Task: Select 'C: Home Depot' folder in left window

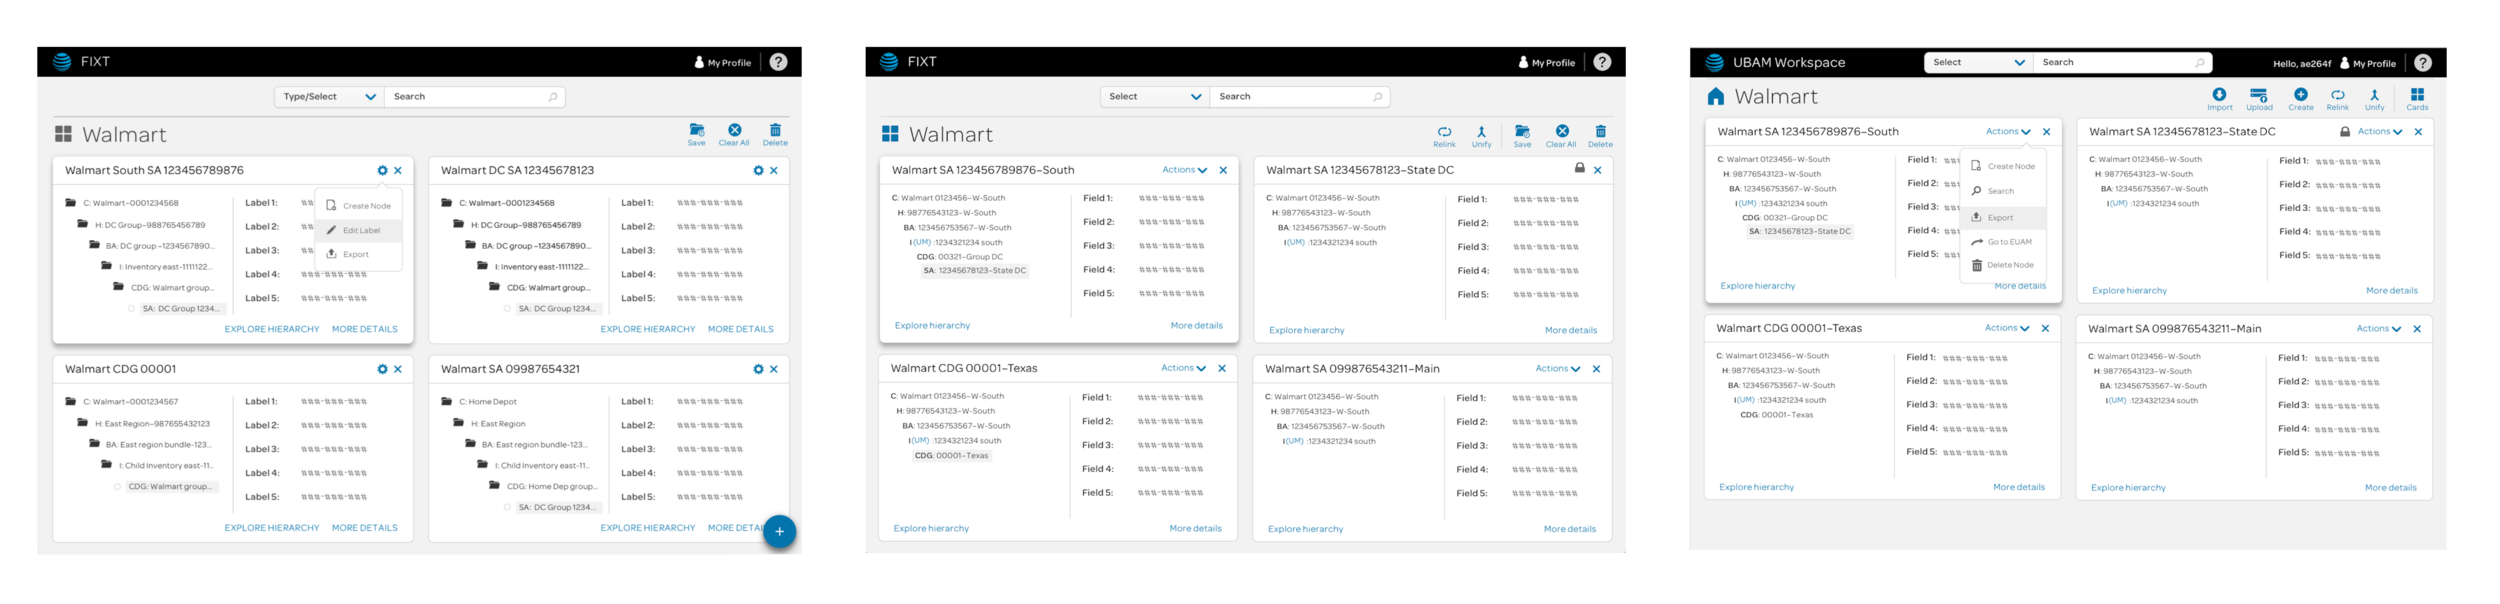Action: pos(479,402)
